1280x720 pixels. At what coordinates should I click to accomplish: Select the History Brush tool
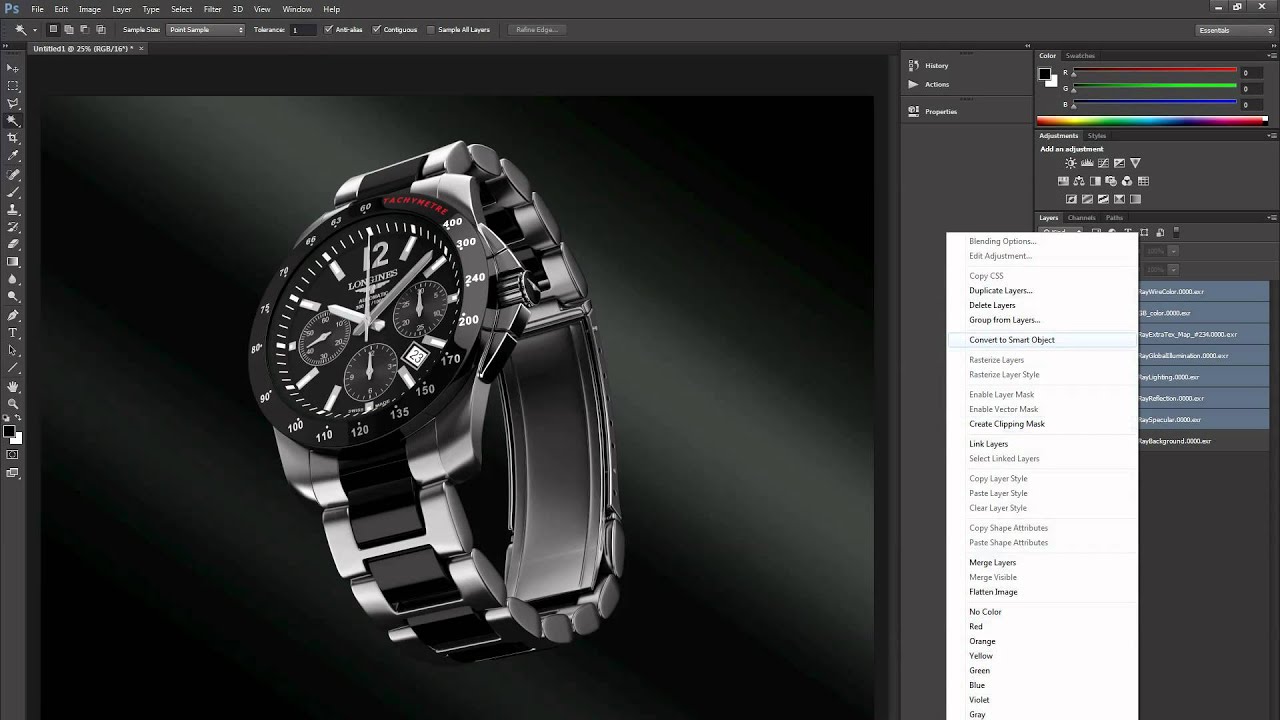[x=13, y=227]
